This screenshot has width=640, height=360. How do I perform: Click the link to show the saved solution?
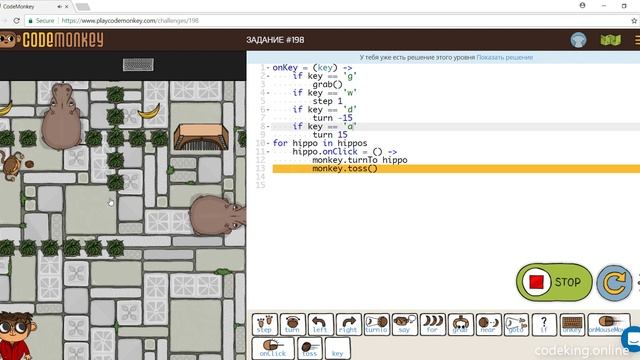(504, 58)
